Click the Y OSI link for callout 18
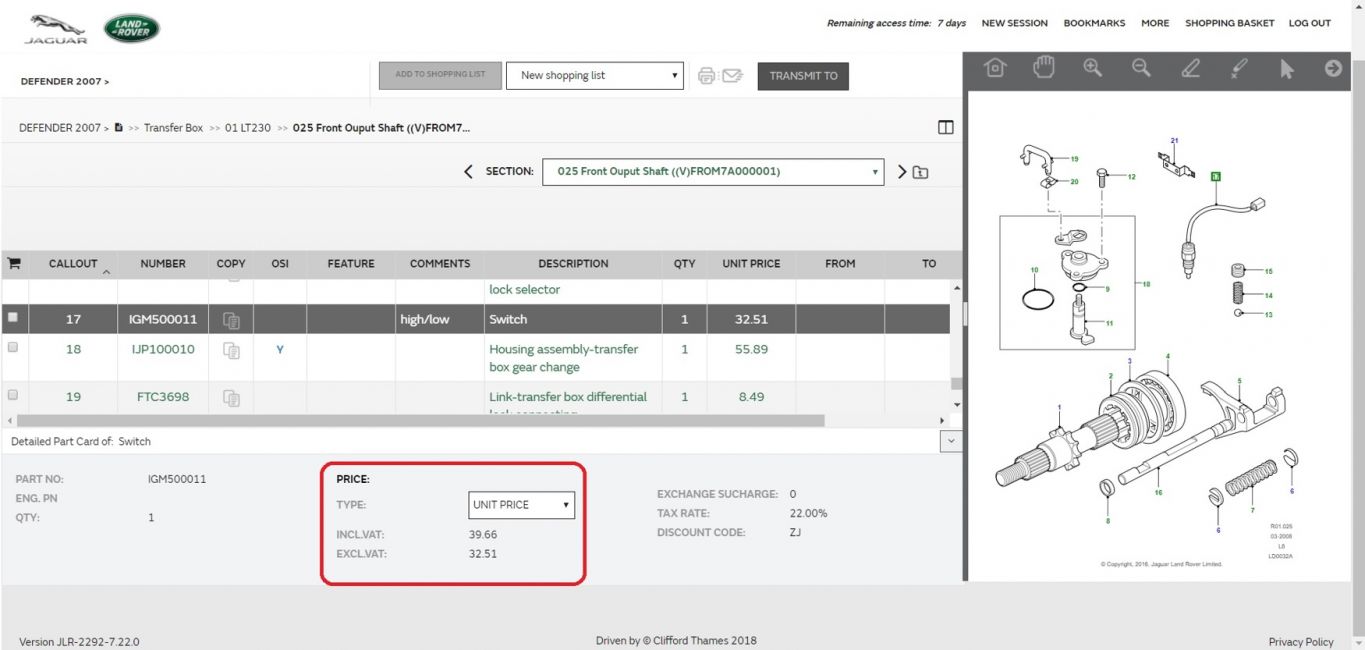 pyautogui.click(x=280, y=349)
